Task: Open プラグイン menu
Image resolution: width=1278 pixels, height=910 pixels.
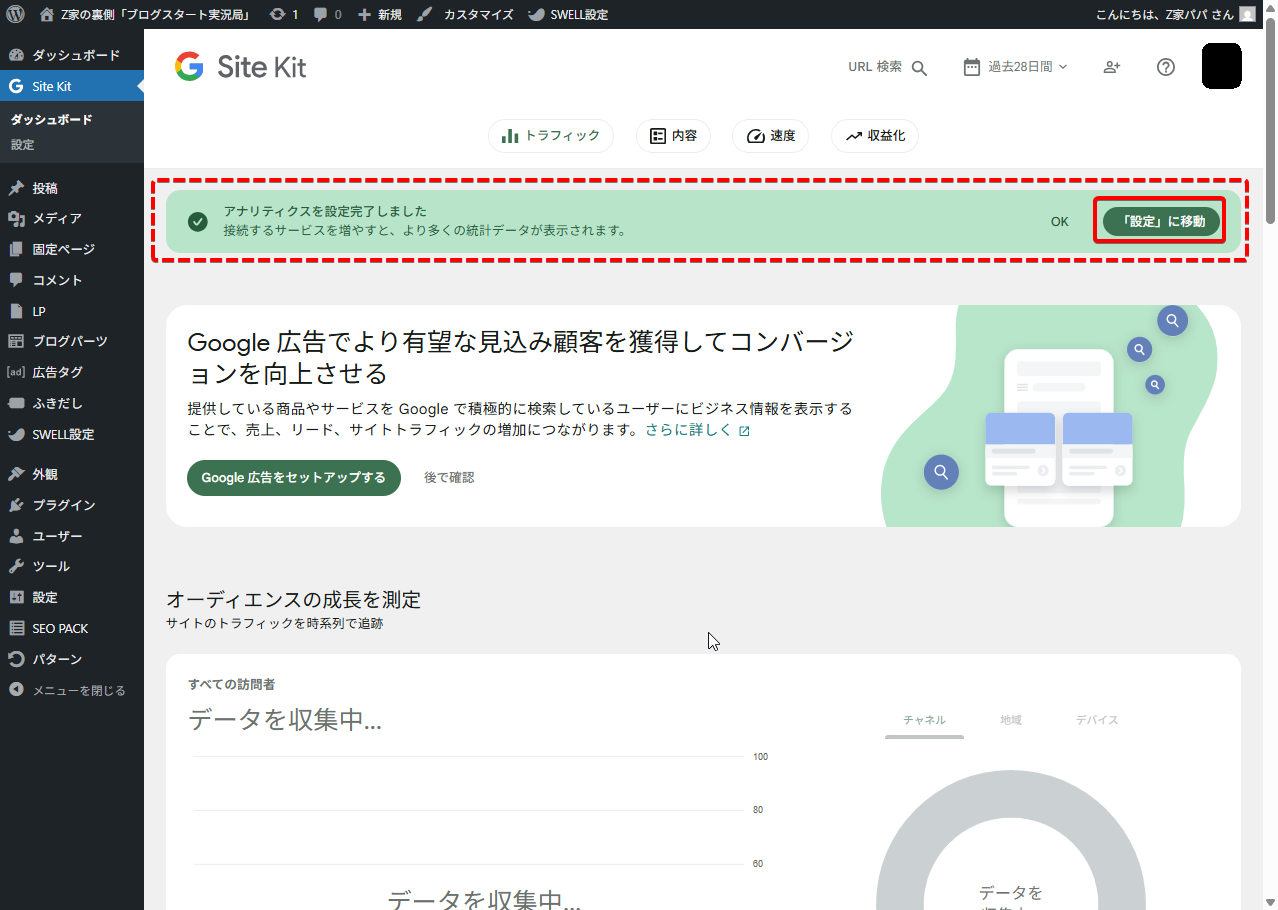Action: [72, 505]
